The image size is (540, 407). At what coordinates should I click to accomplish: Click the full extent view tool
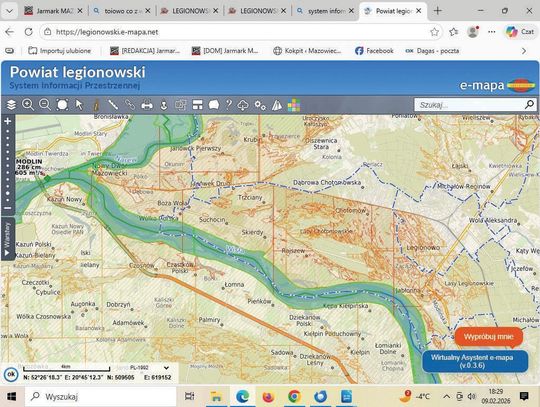(62, 105)
